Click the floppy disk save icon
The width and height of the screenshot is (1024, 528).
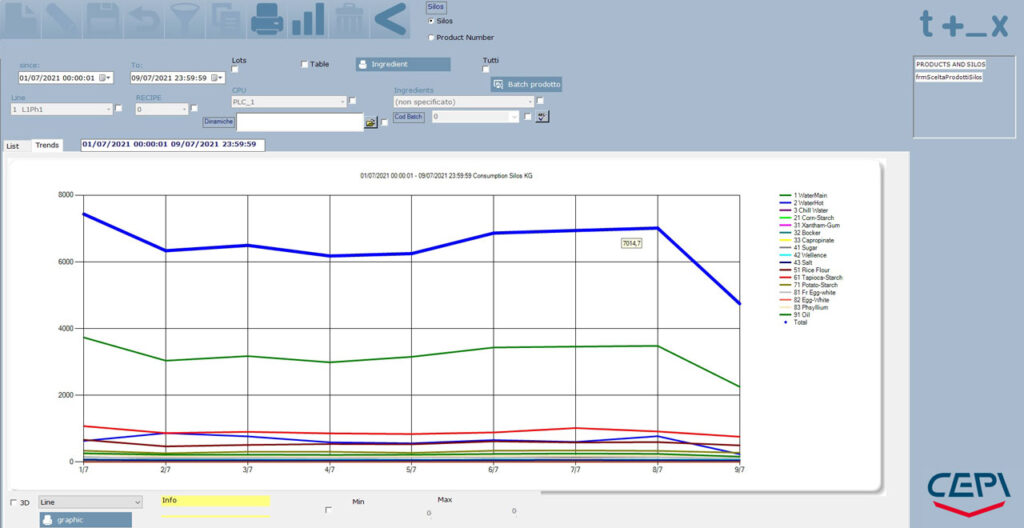(103, 20)
